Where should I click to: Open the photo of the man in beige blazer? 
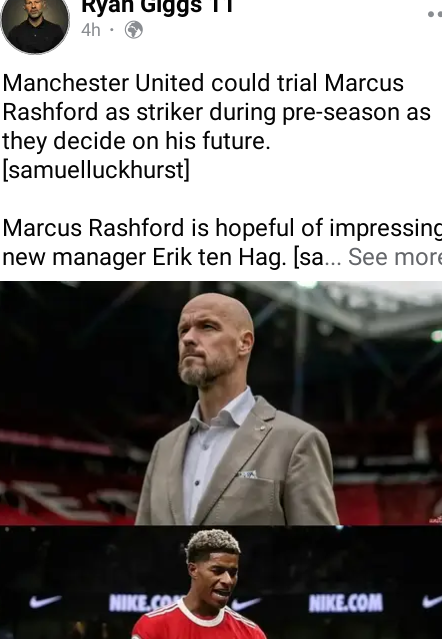(221, 403)
